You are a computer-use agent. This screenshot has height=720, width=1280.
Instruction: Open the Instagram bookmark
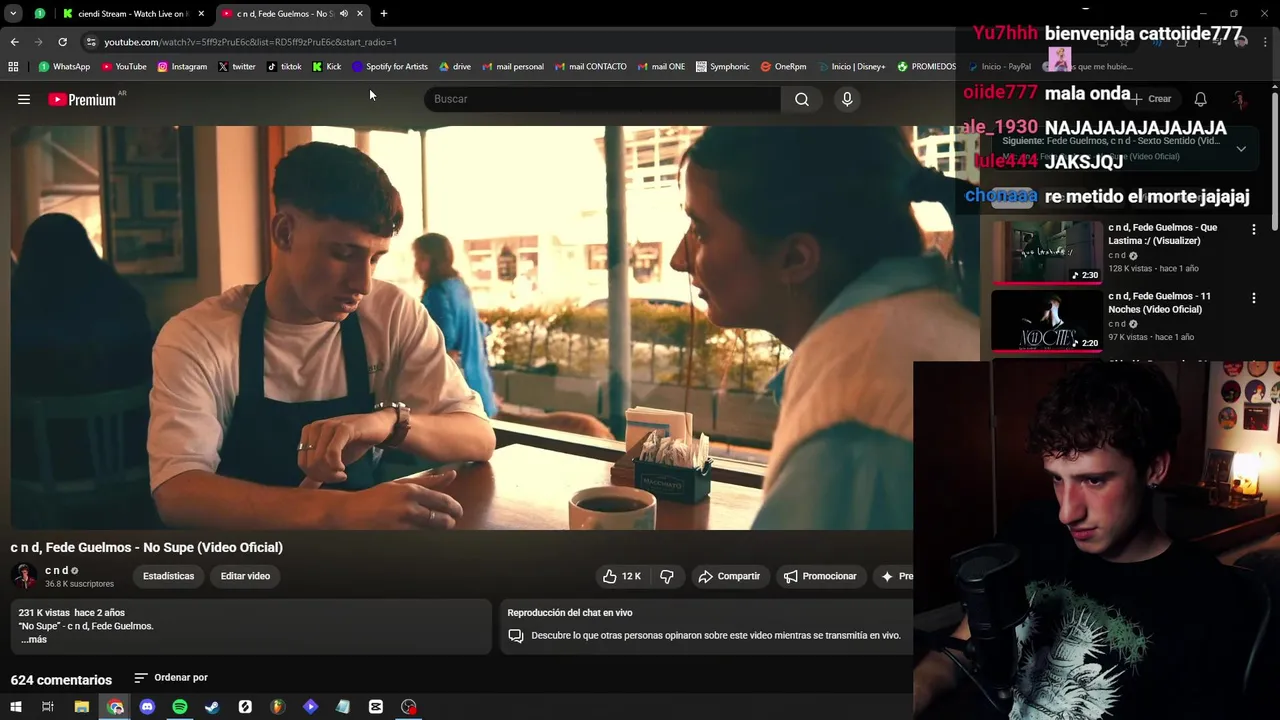click(x=182, y=67)
